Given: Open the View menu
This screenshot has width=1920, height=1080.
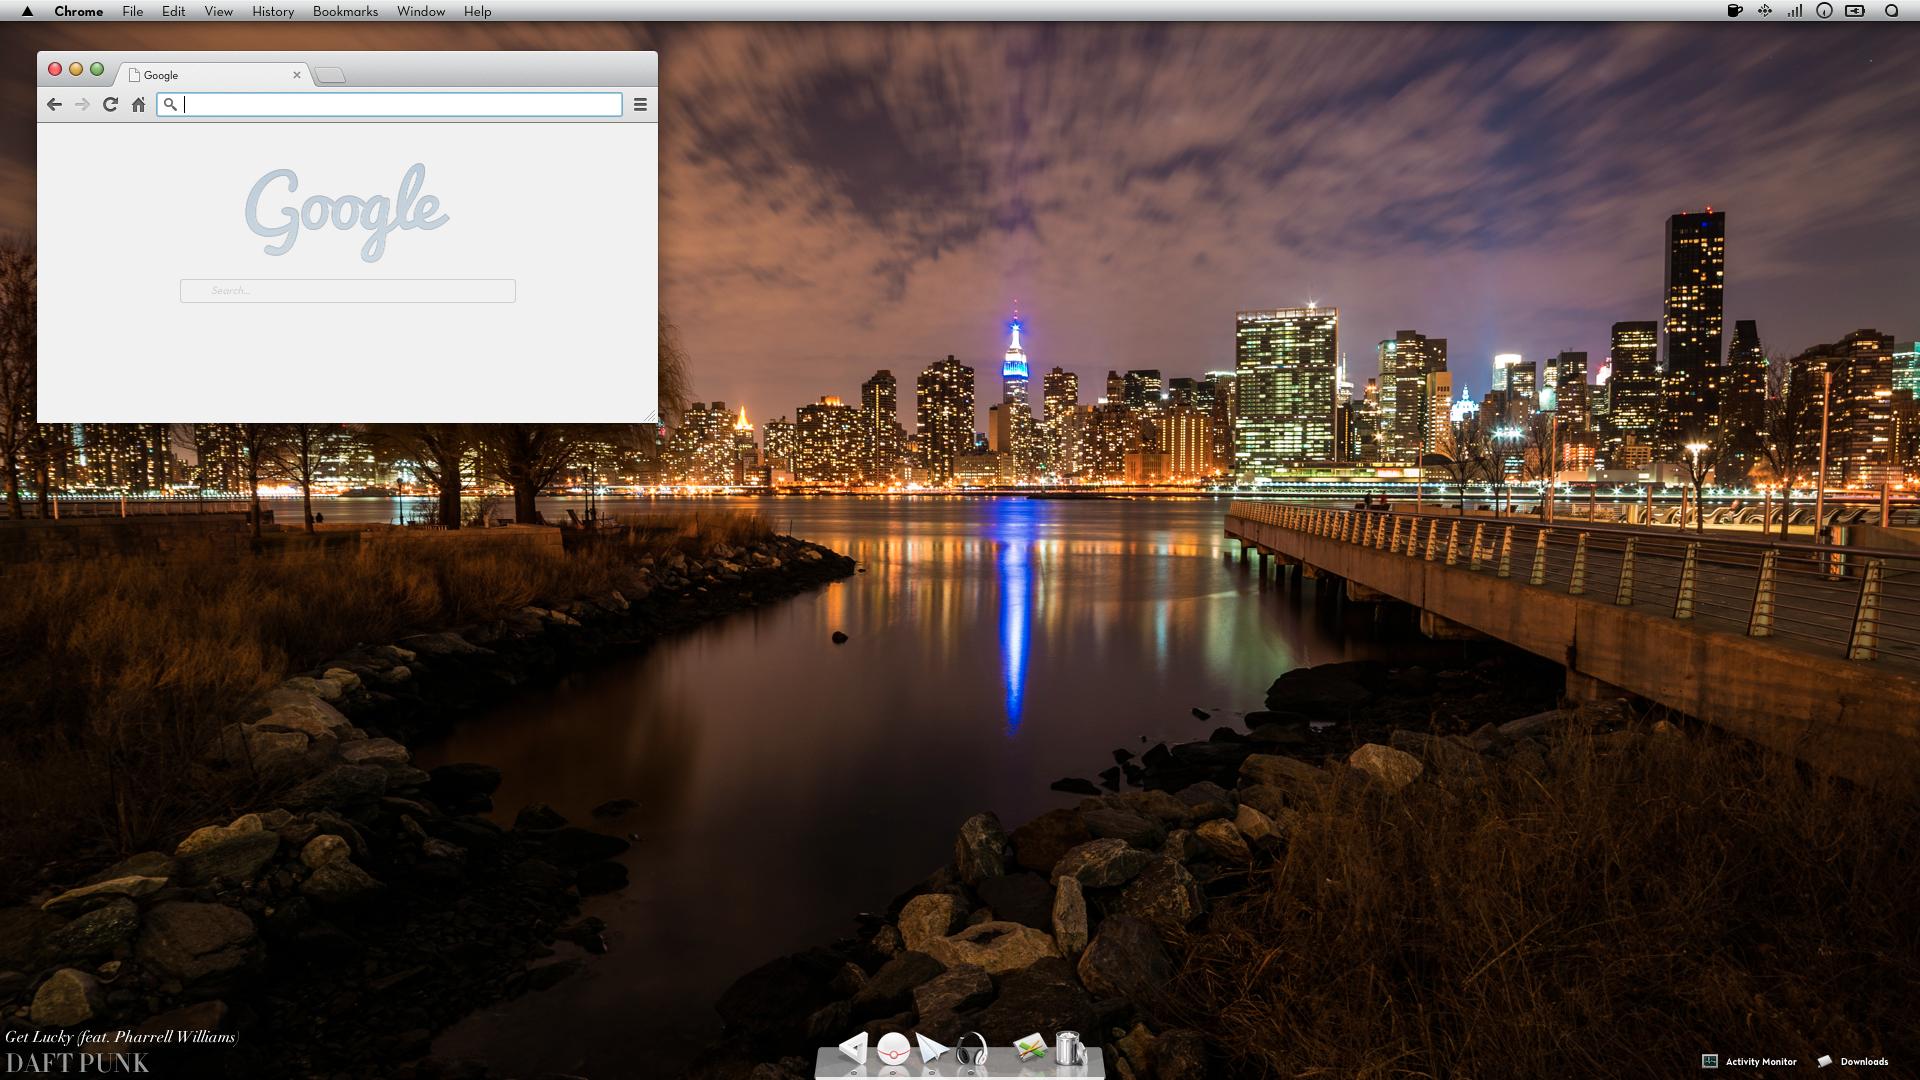Looking at the screenshot, I should (x=218, y=11).
